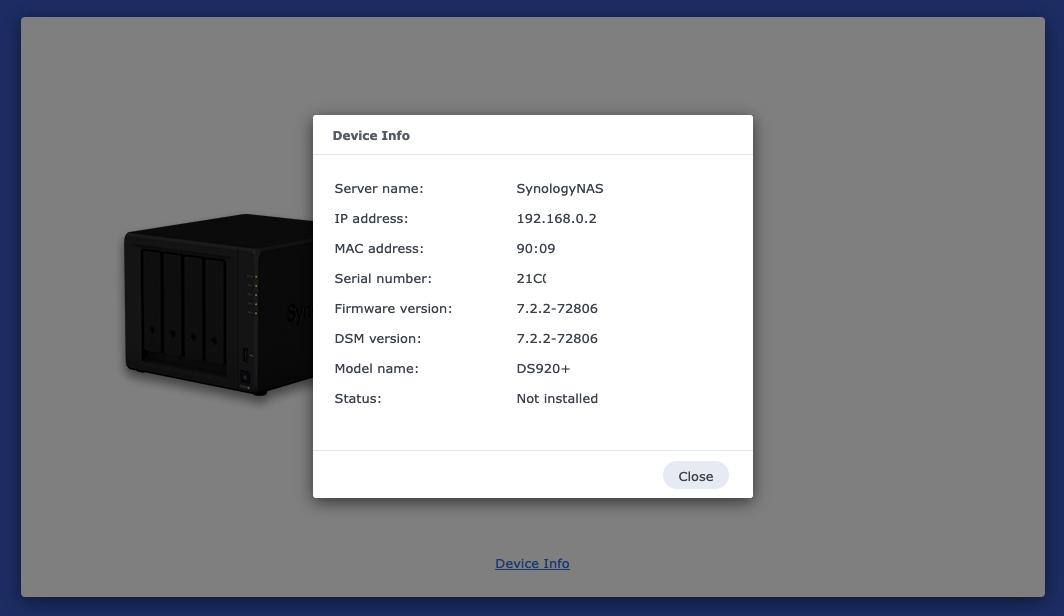This screenshot has width=1064, height=616.
Task: Select the 'Firmware version:' label
Action: coord(393,308)
